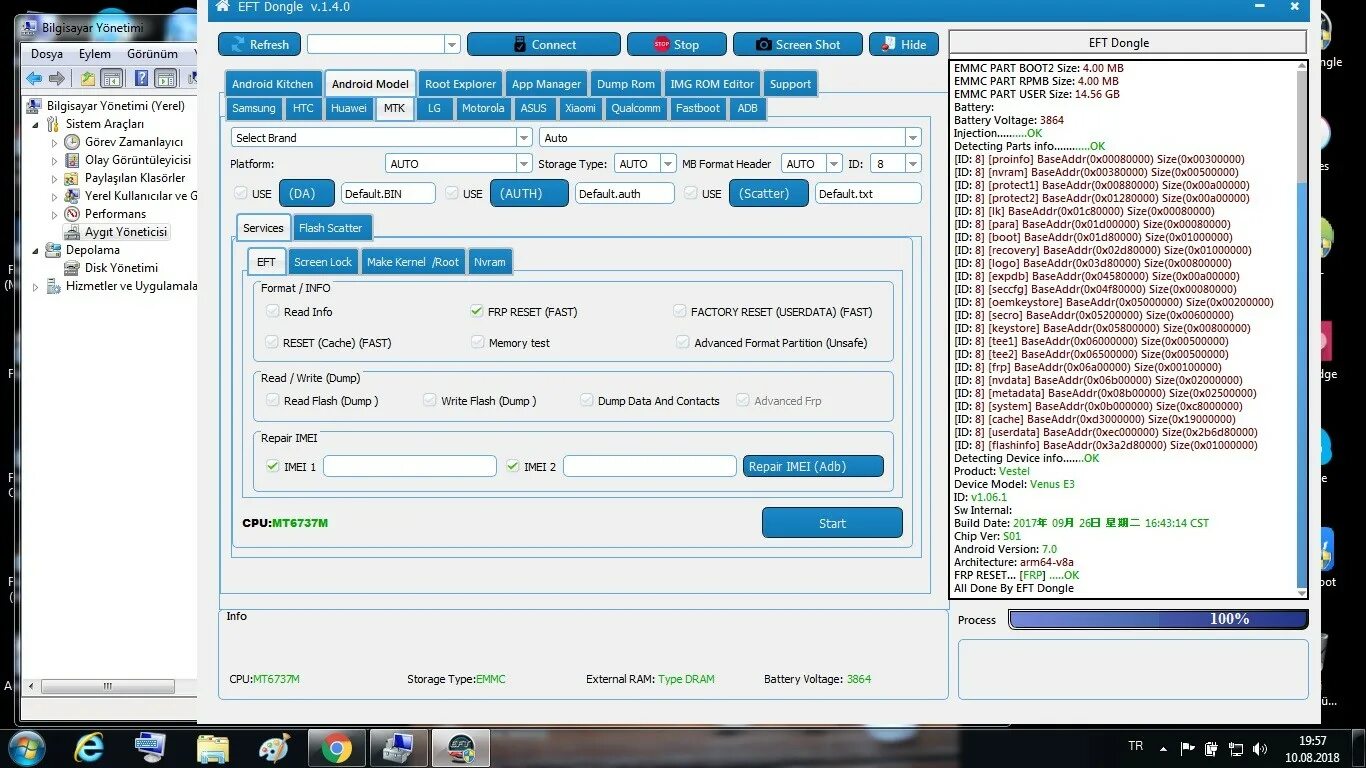The image size is (1366, 768).
Task: Toggle RESET (Cache) (FAST) checkbox
Action: (x=272, y=342)
